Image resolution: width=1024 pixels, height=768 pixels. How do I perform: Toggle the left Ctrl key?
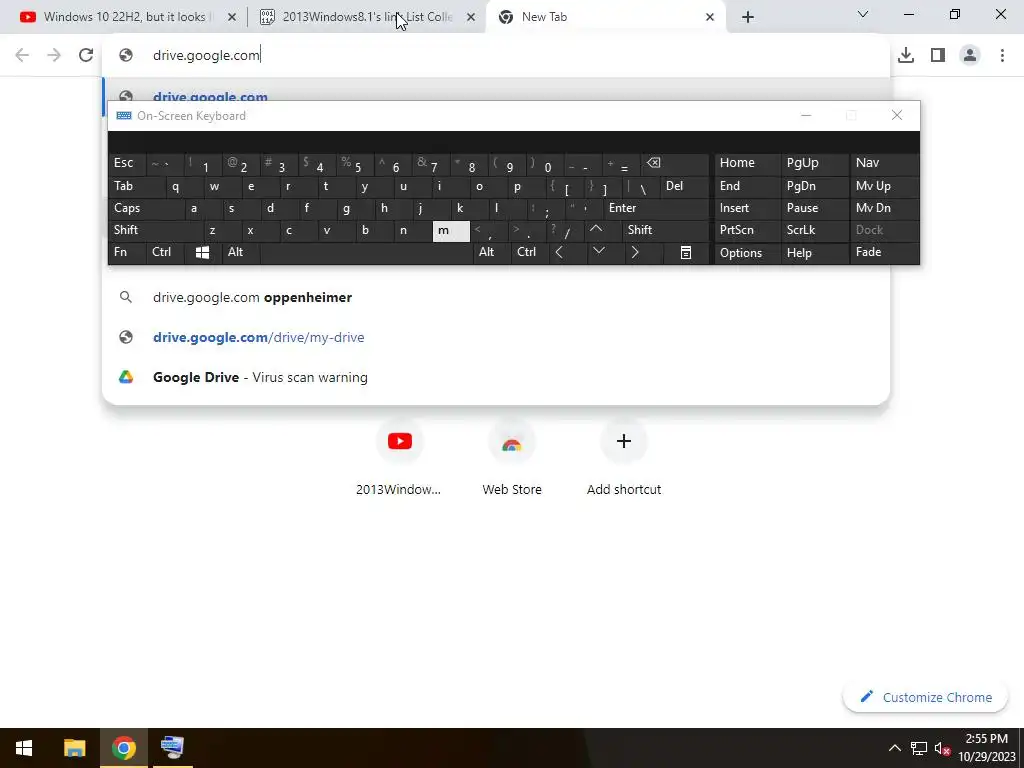click(x=165, y=252)
